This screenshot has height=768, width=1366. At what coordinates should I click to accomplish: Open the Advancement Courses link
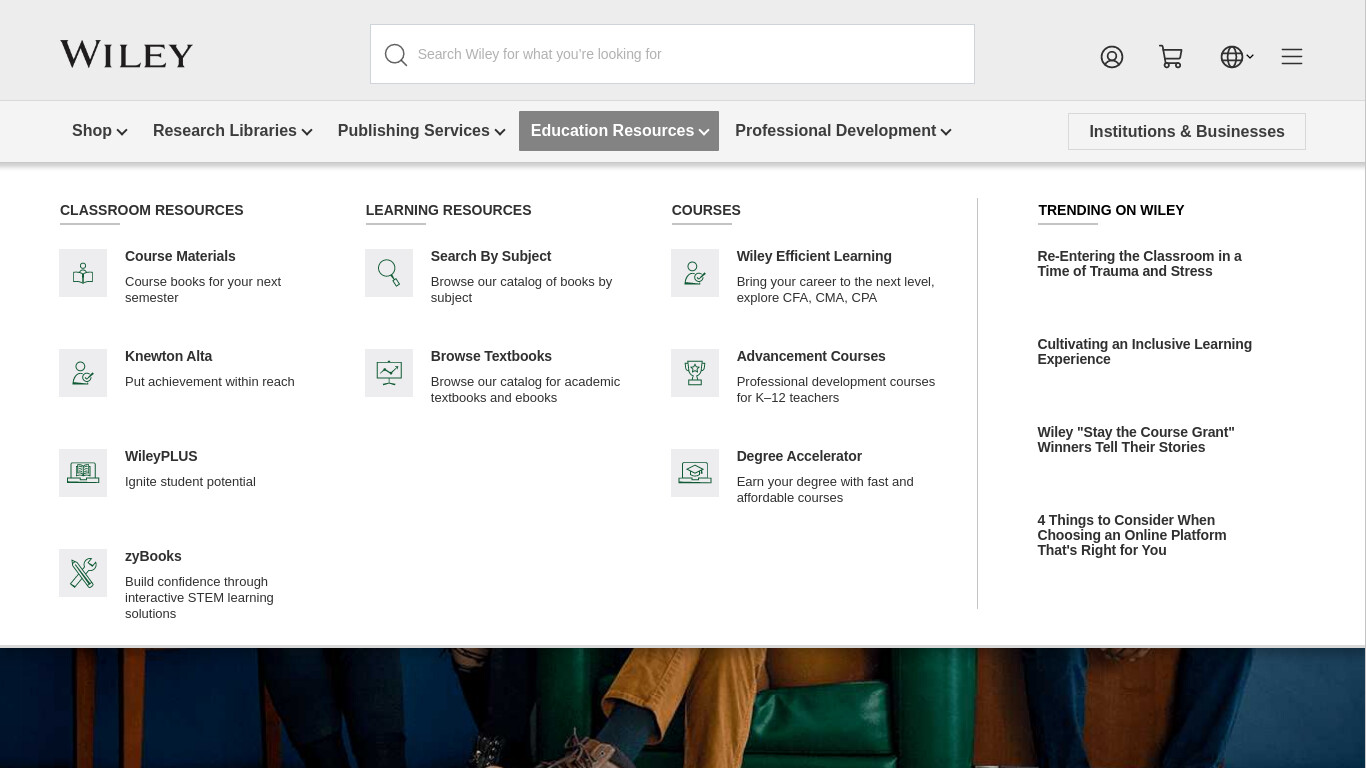(x=811, y=356)
